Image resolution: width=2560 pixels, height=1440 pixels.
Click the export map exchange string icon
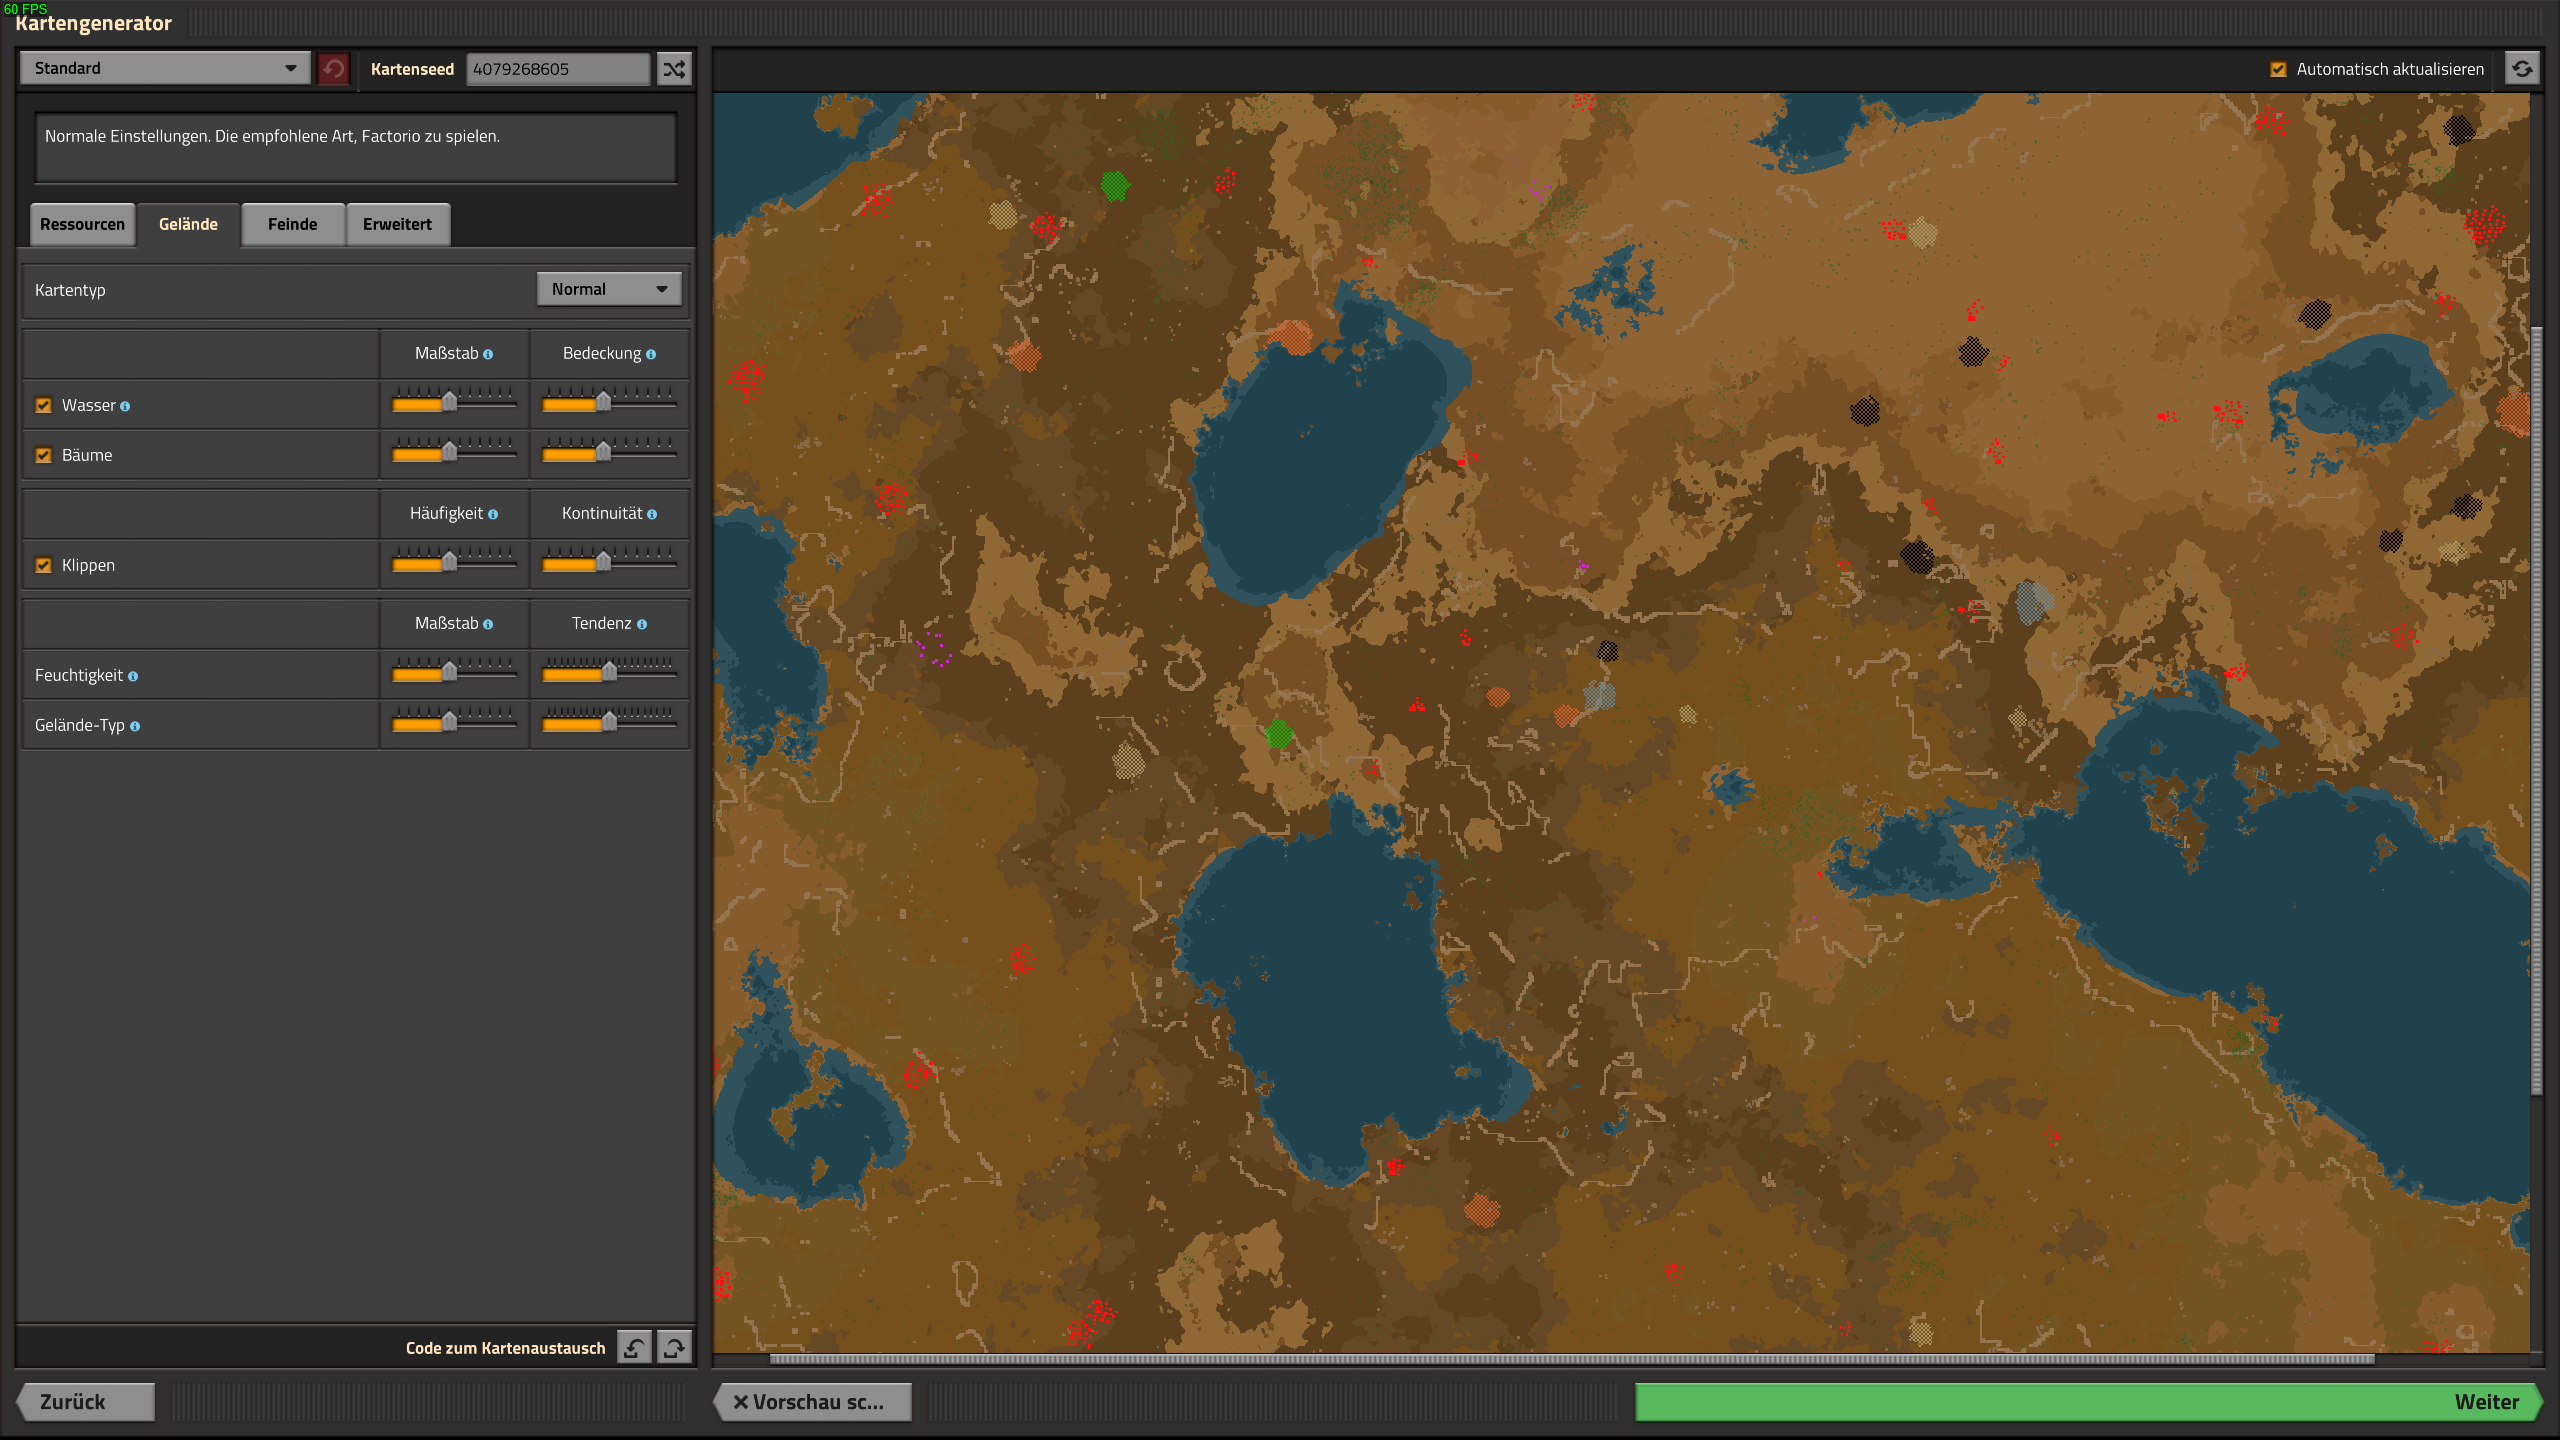675,1347
